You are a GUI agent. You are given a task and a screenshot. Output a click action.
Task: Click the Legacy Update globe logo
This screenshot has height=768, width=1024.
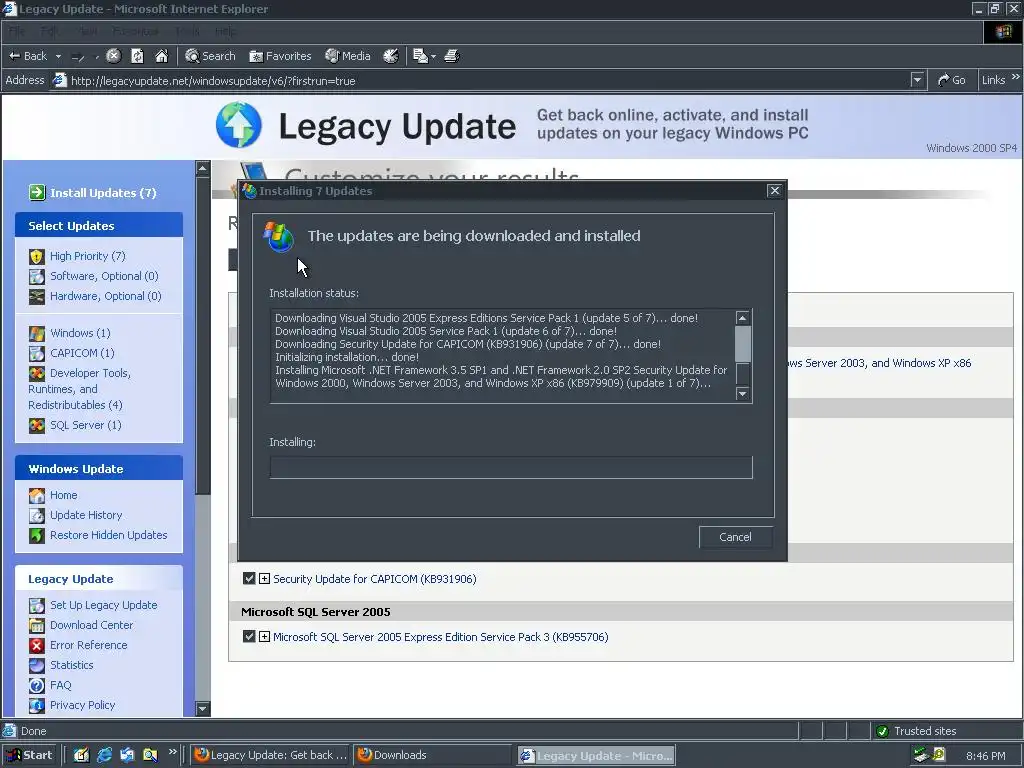pos(238,125)
